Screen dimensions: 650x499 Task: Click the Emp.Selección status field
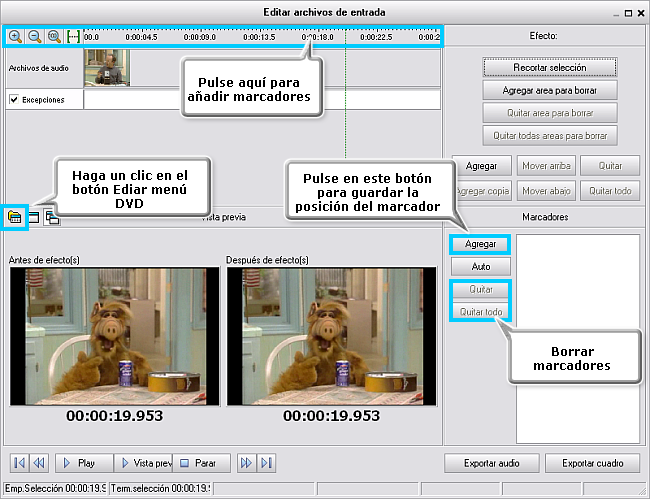pos(55,488)
